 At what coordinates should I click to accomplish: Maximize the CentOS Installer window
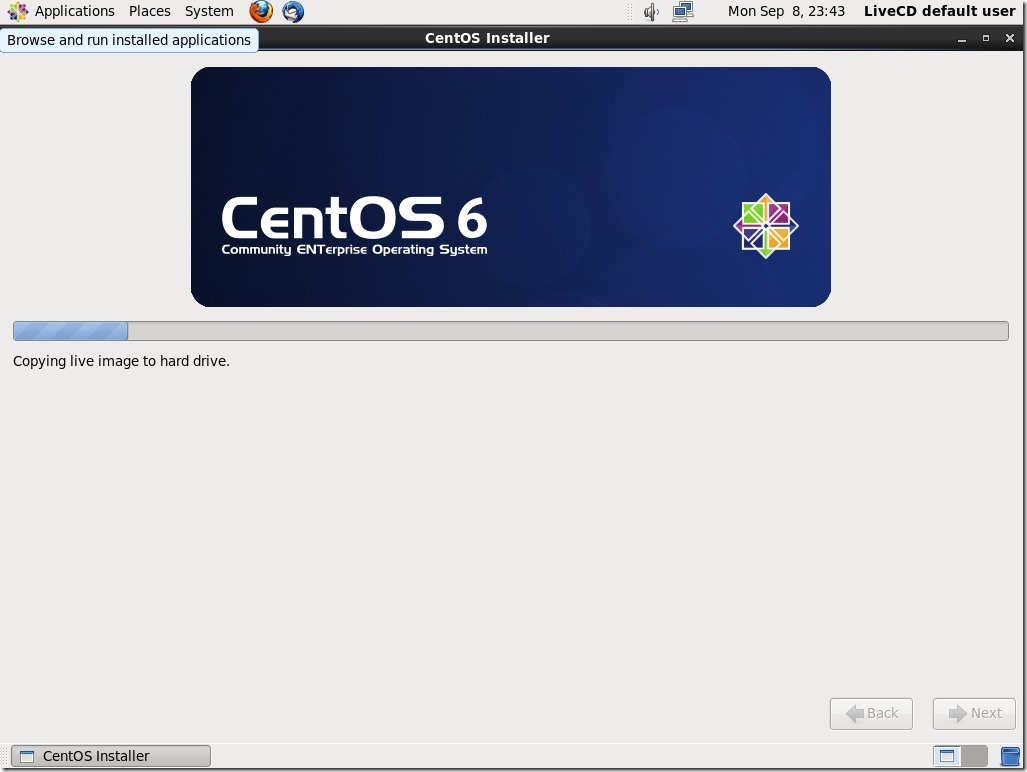coord(986,39)
